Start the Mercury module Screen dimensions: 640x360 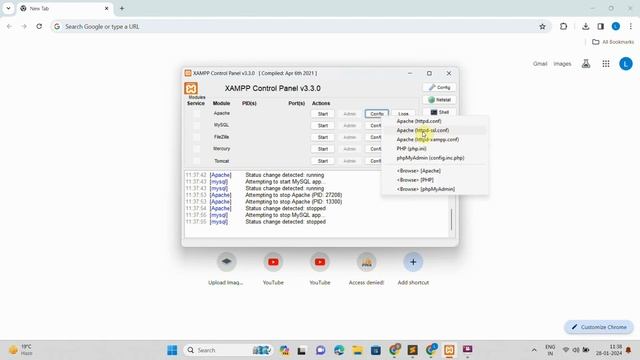(322, 149)
